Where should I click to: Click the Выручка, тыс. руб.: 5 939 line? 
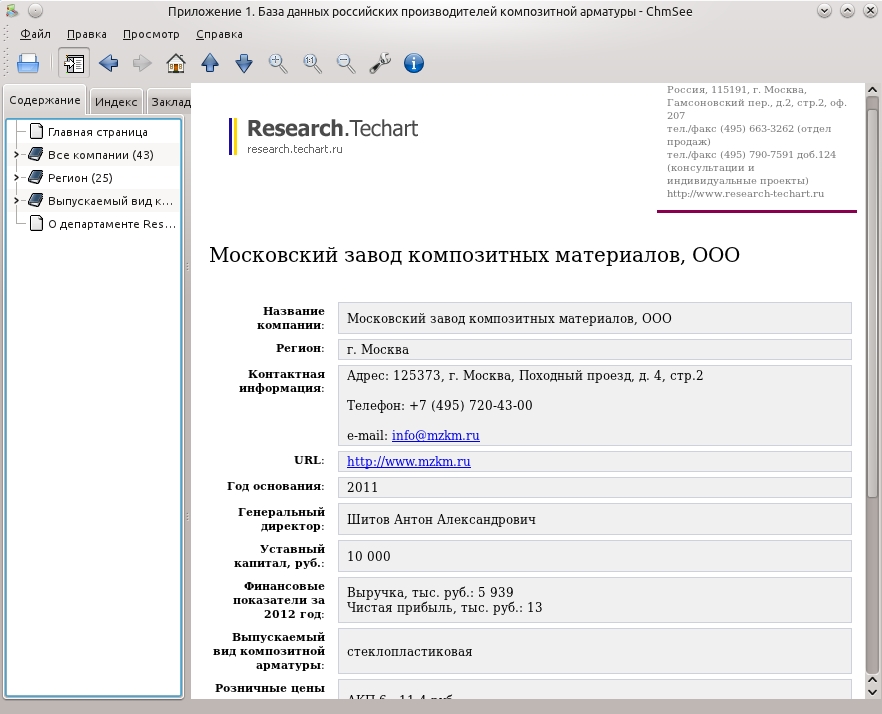(x=430, y=592)
